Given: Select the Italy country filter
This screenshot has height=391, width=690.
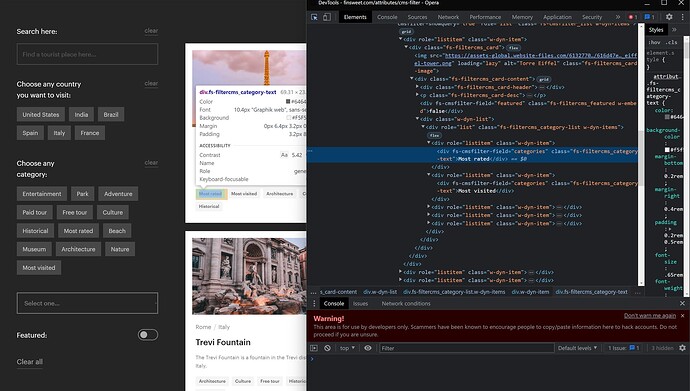Looking at the screenshot, I should click(59, 133).
